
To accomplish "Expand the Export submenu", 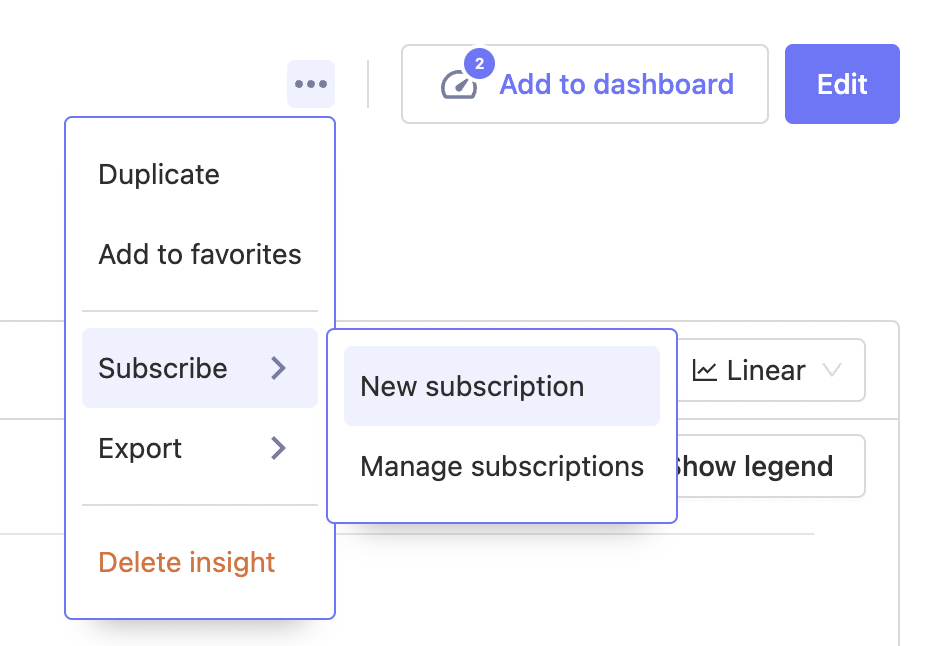I will 140,448.
